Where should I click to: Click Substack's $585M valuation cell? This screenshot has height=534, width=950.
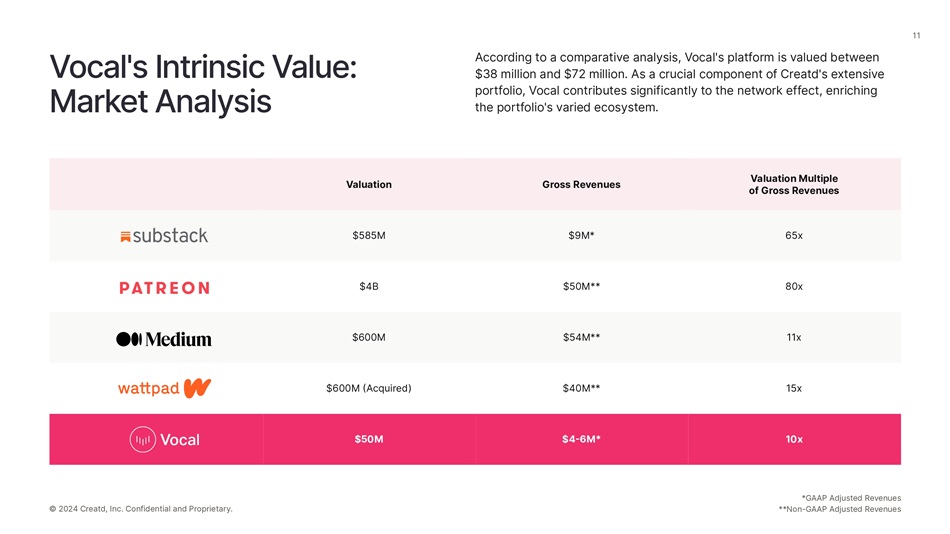coord(368,236)
